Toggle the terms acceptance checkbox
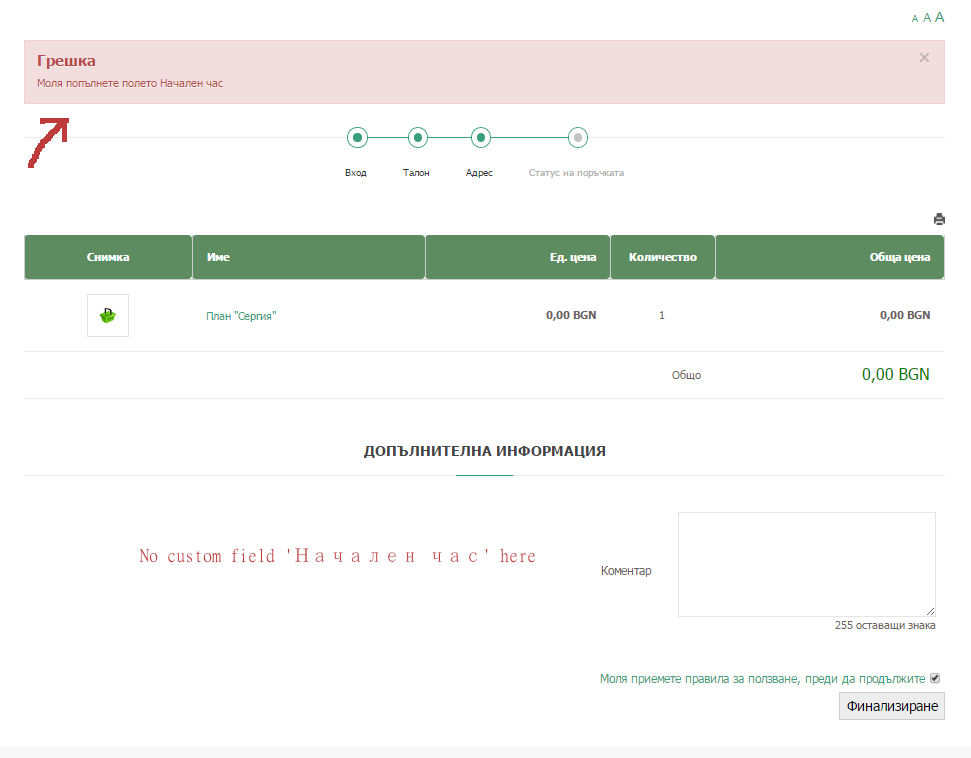 tap(935, 678)
